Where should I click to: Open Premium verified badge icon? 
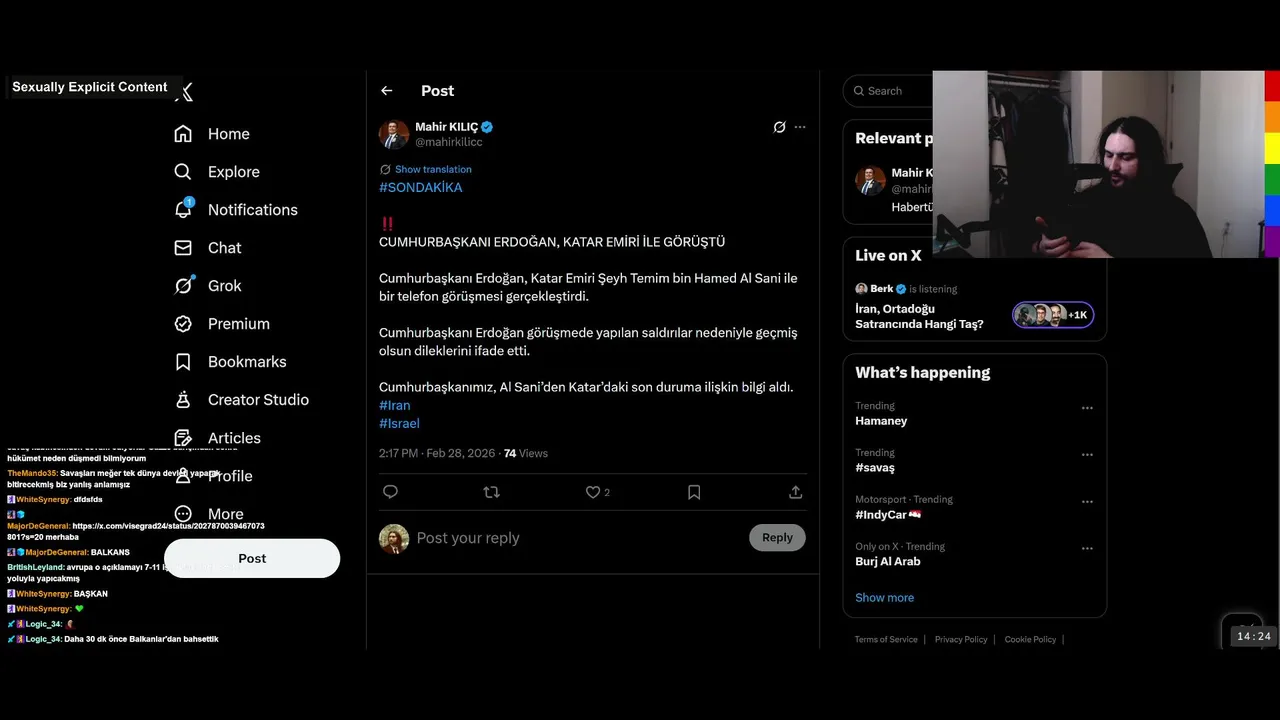click(x=183, y=324)
